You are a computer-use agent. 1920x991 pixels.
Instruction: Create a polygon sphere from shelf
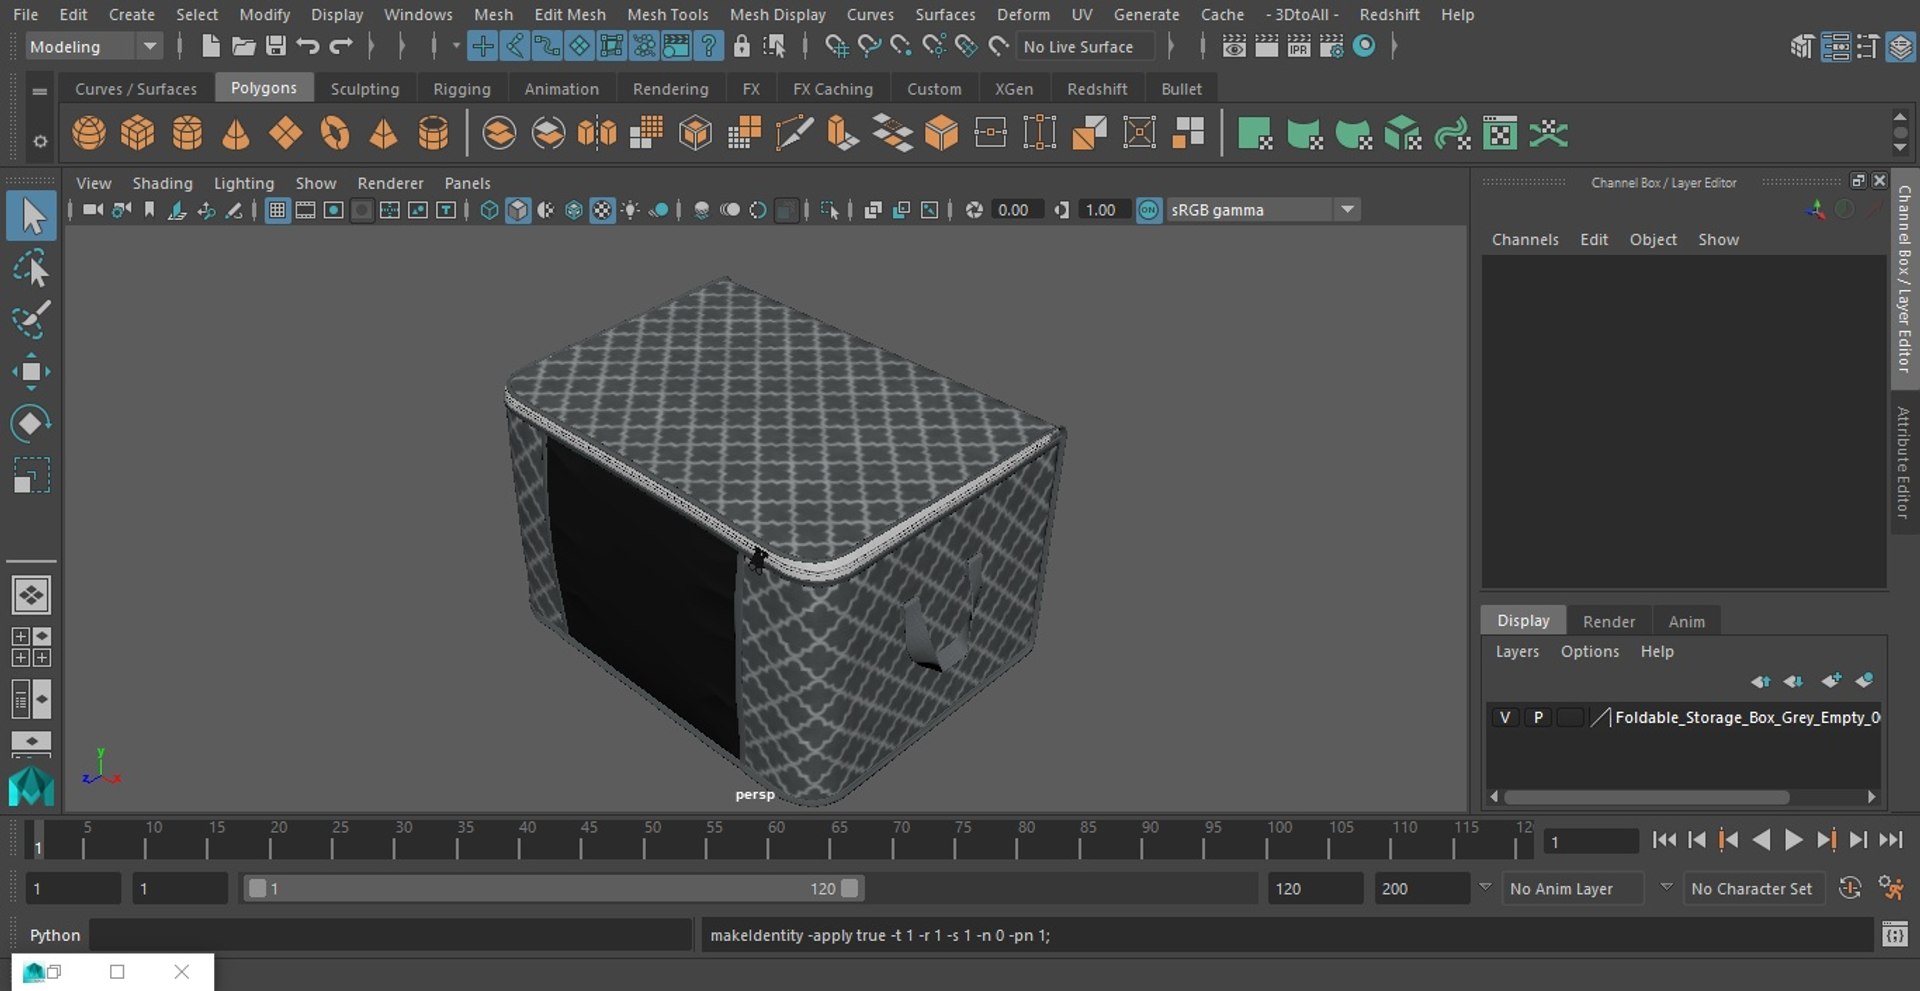[89, 133]
